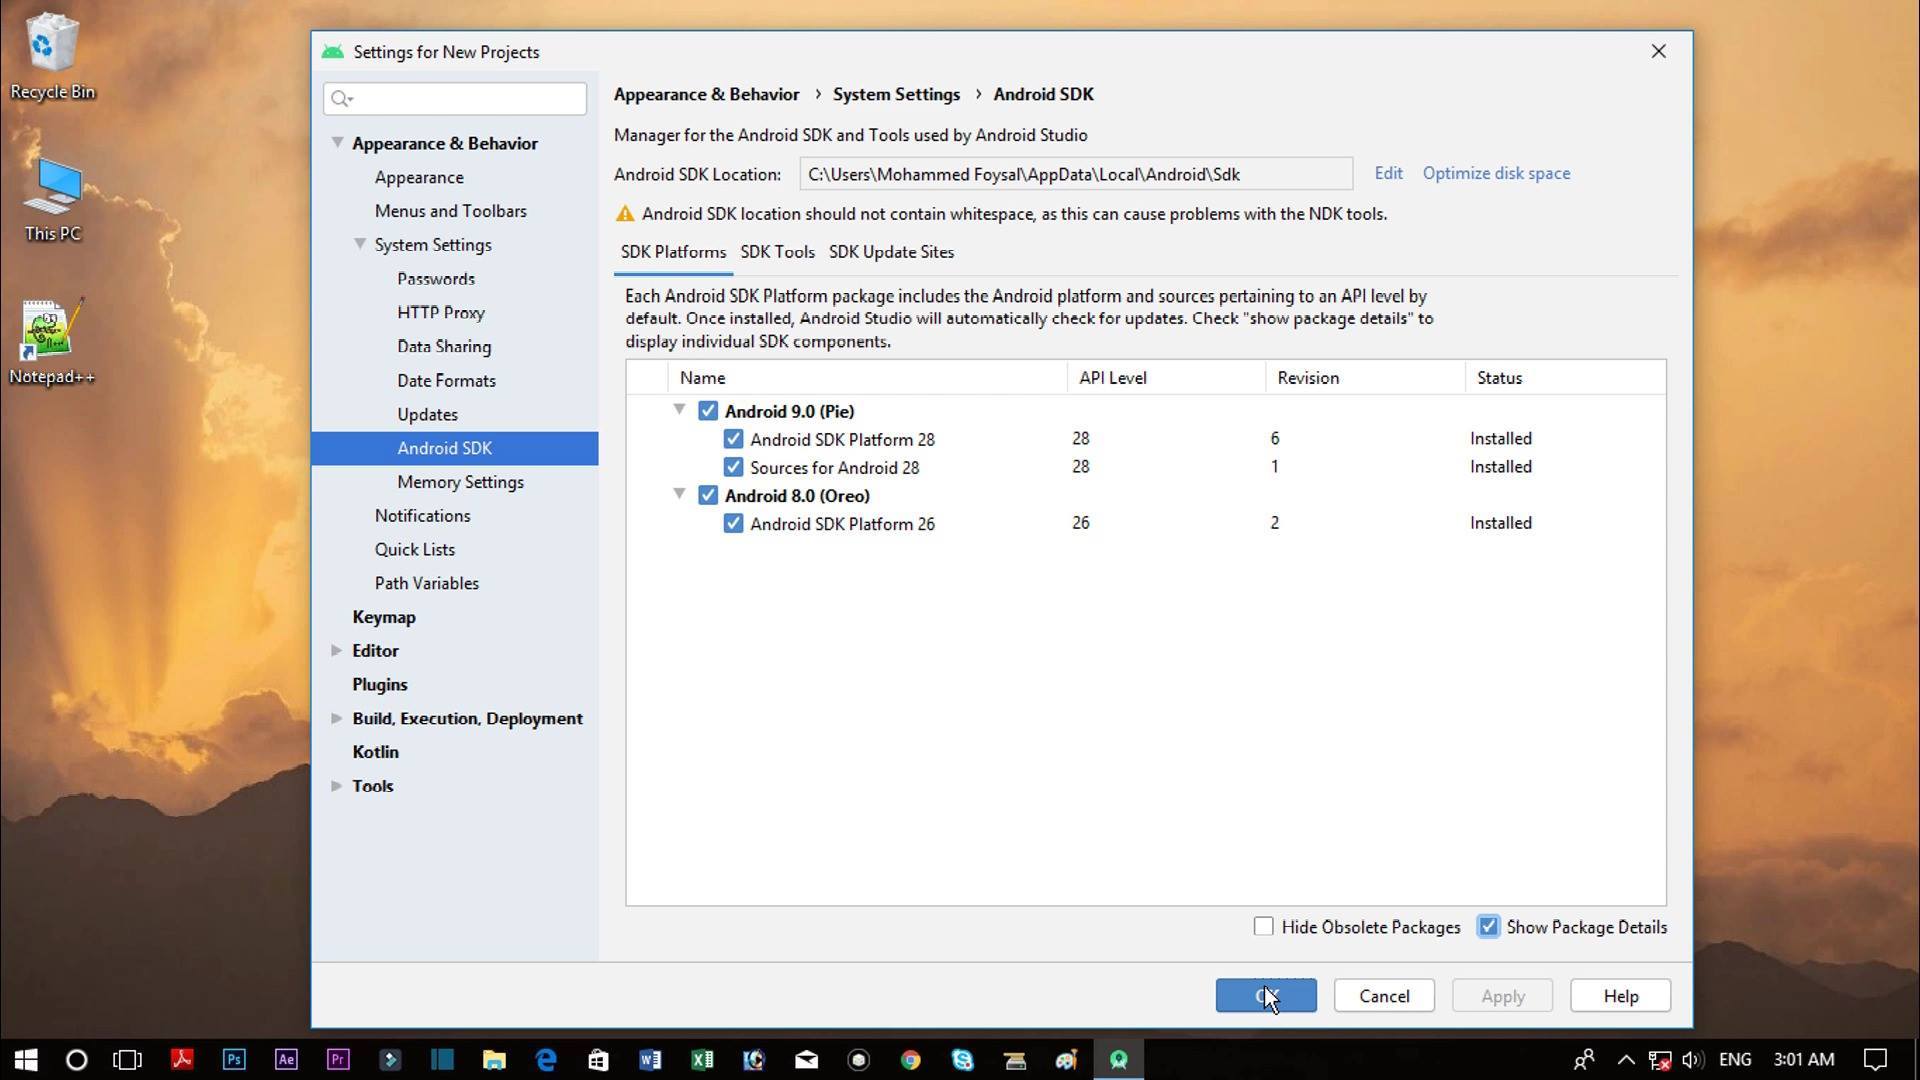Open People icon in the taskbar

coord(1584,1059)
